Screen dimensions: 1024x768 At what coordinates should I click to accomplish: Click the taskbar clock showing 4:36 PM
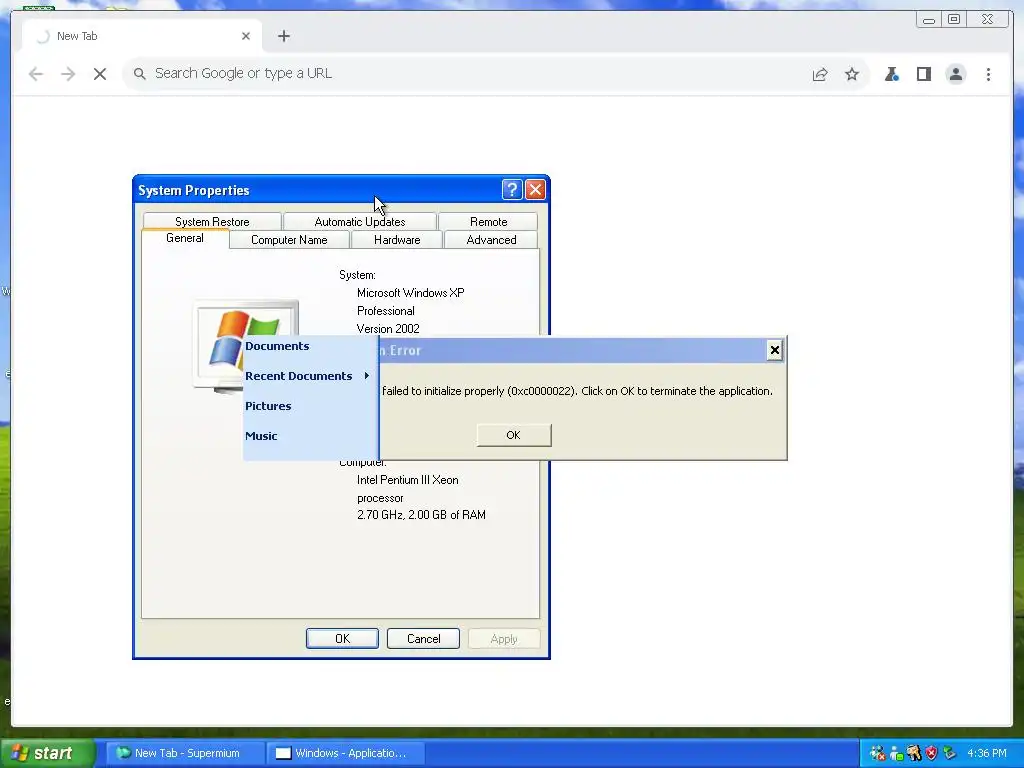(x=987, y=753)
